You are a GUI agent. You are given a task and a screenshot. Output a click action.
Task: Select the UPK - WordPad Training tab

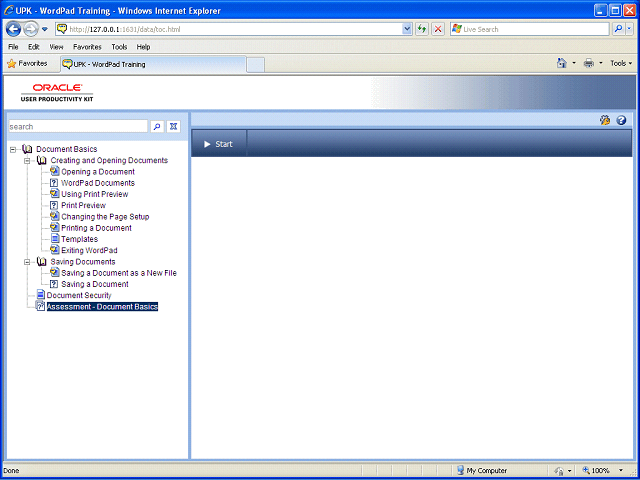[153, 64]
